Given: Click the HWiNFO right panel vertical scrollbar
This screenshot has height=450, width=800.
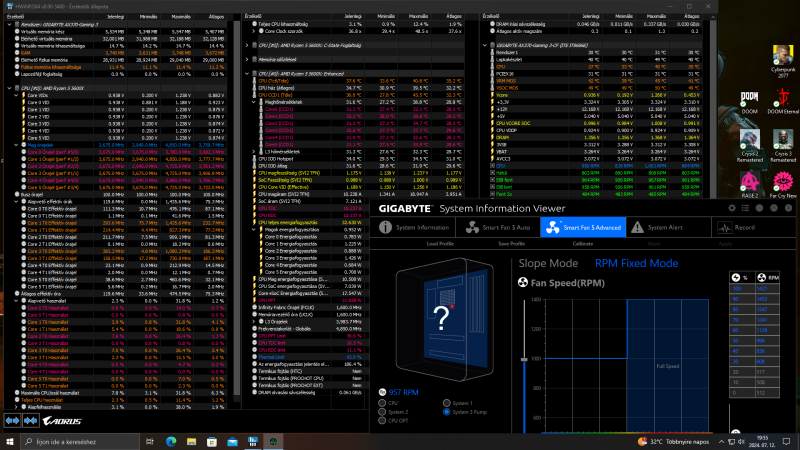Looking at the screenshot, I should [713, 107].
